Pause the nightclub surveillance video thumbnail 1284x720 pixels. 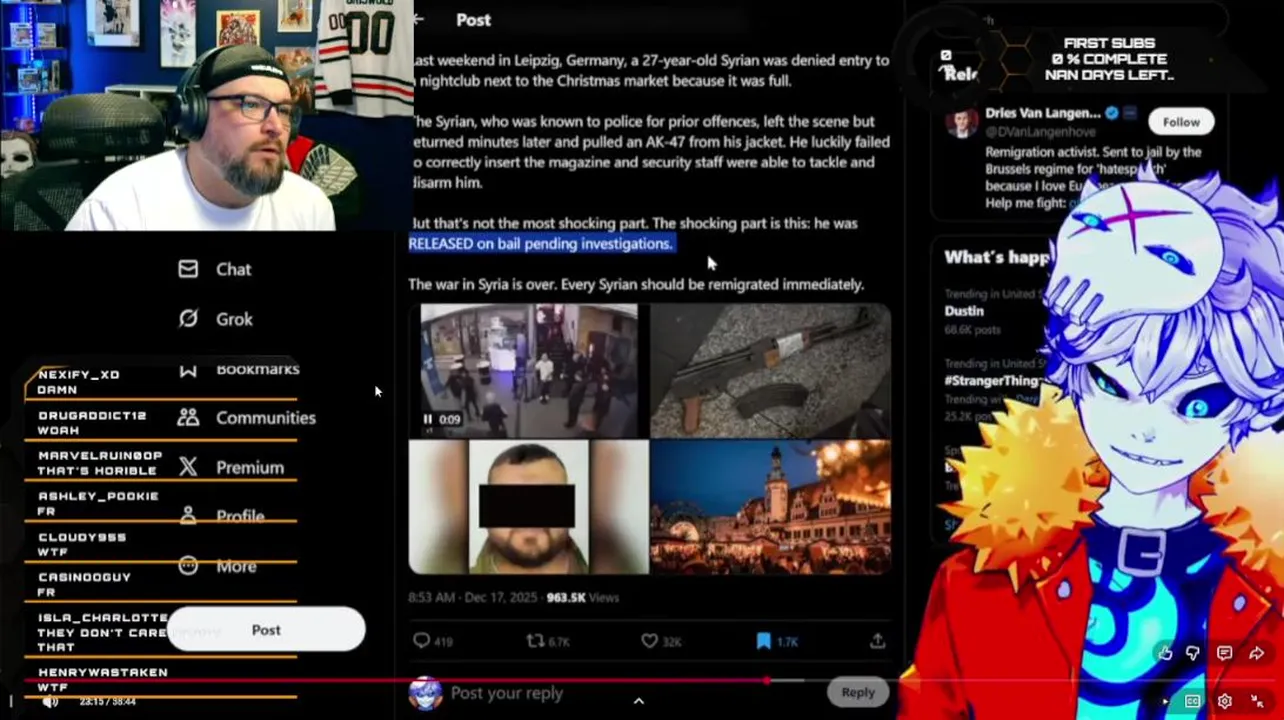point(427,419)
